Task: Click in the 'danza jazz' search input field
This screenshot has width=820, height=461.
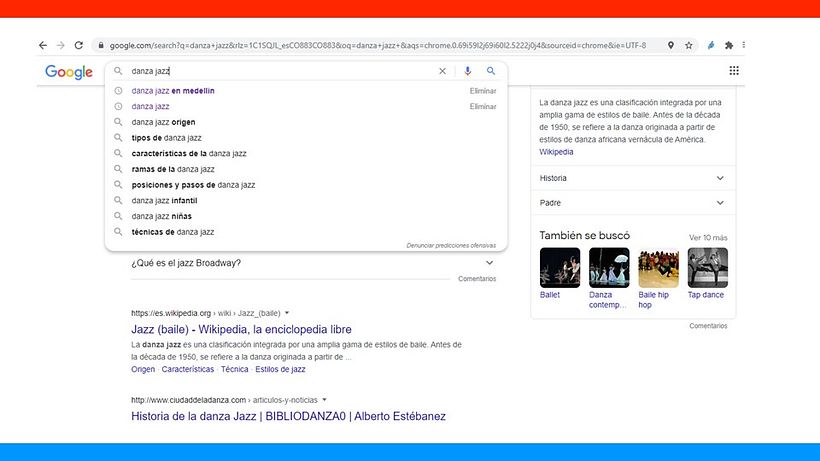Action: coord(282,71)
